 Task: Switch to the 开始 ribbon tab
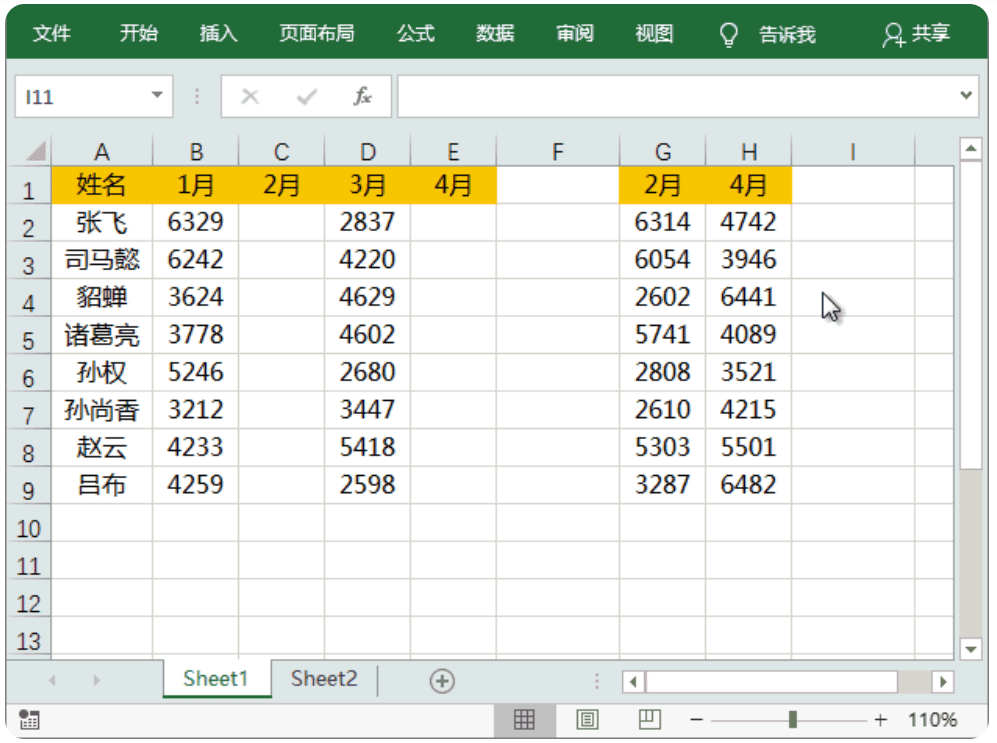(139, 33)
